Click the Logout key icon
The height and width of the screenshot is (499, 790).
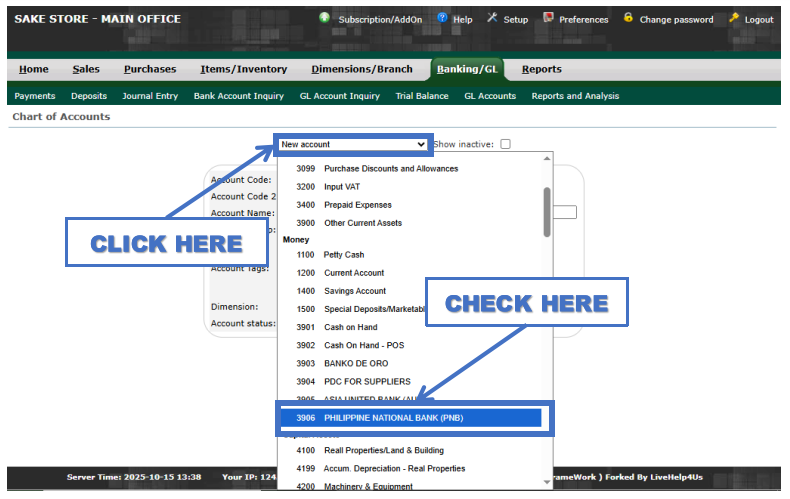coord(734,18)
